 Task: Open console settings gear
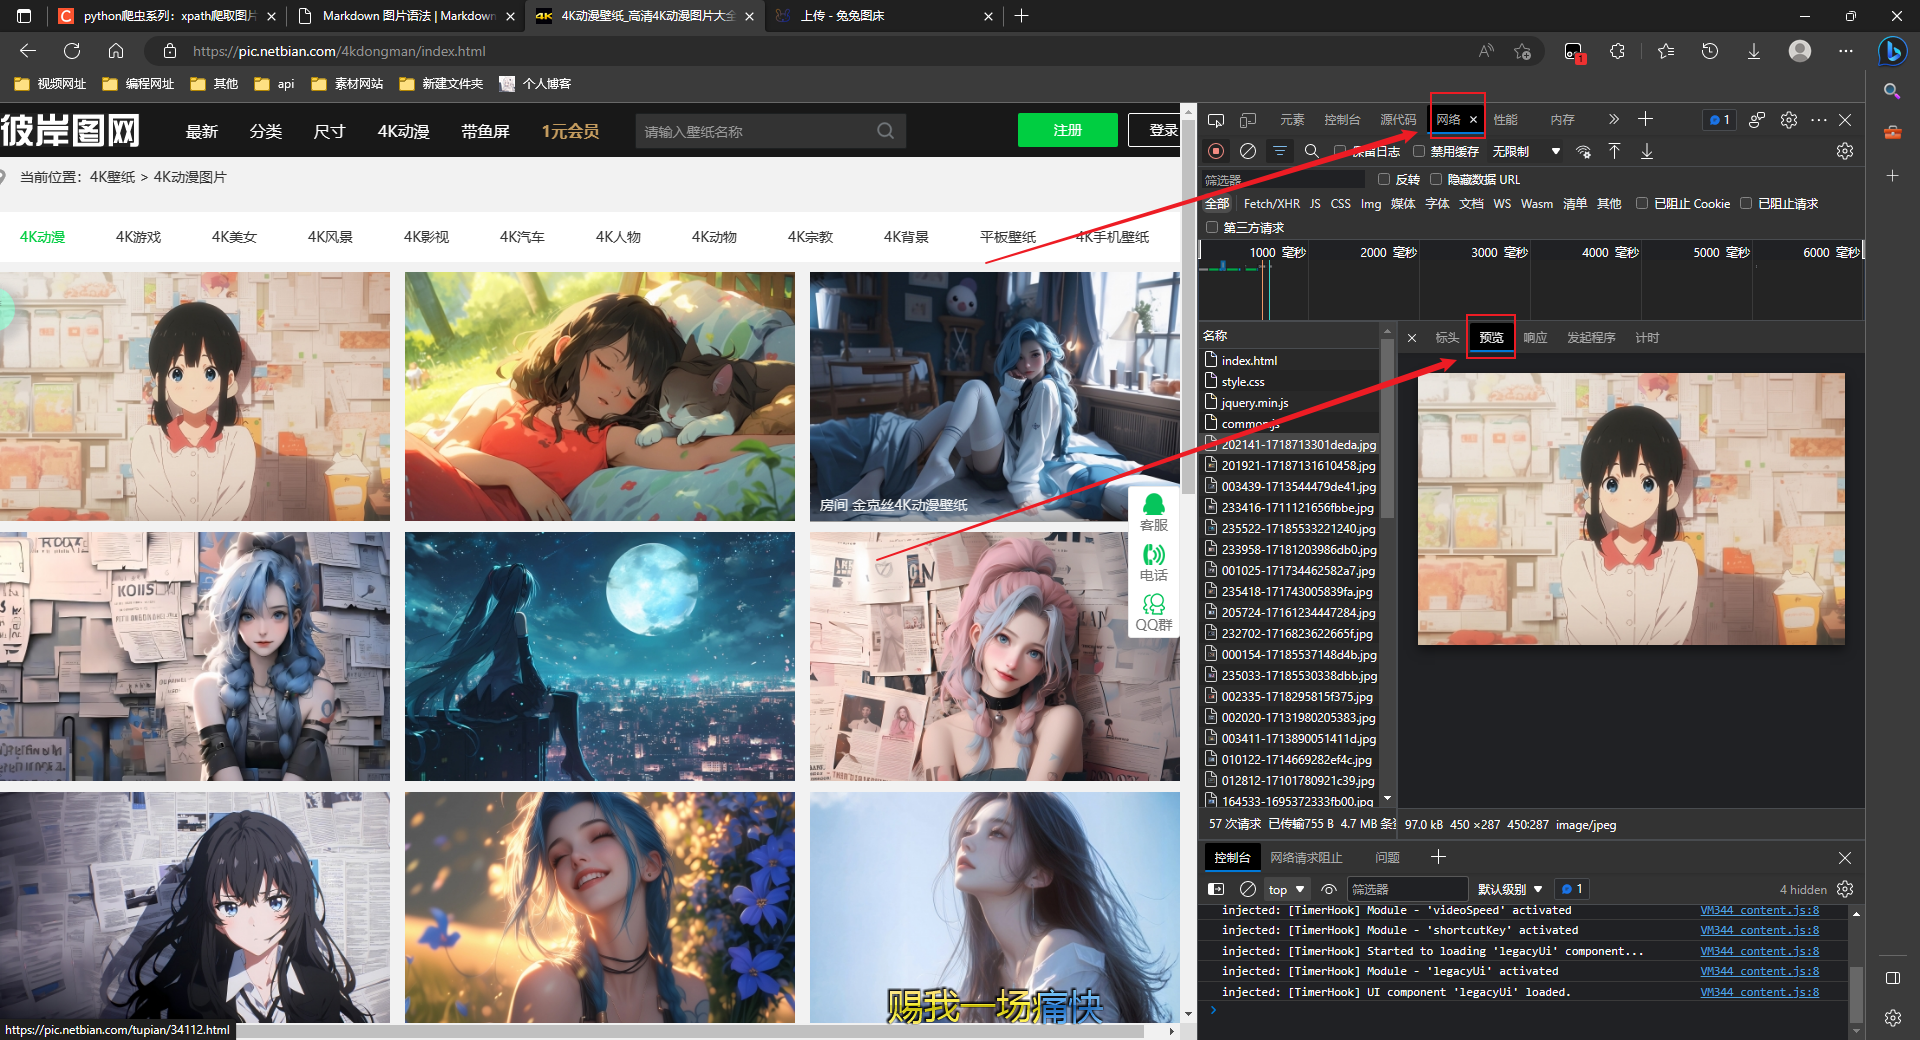pyautogui.click(x=1845, y=889)
